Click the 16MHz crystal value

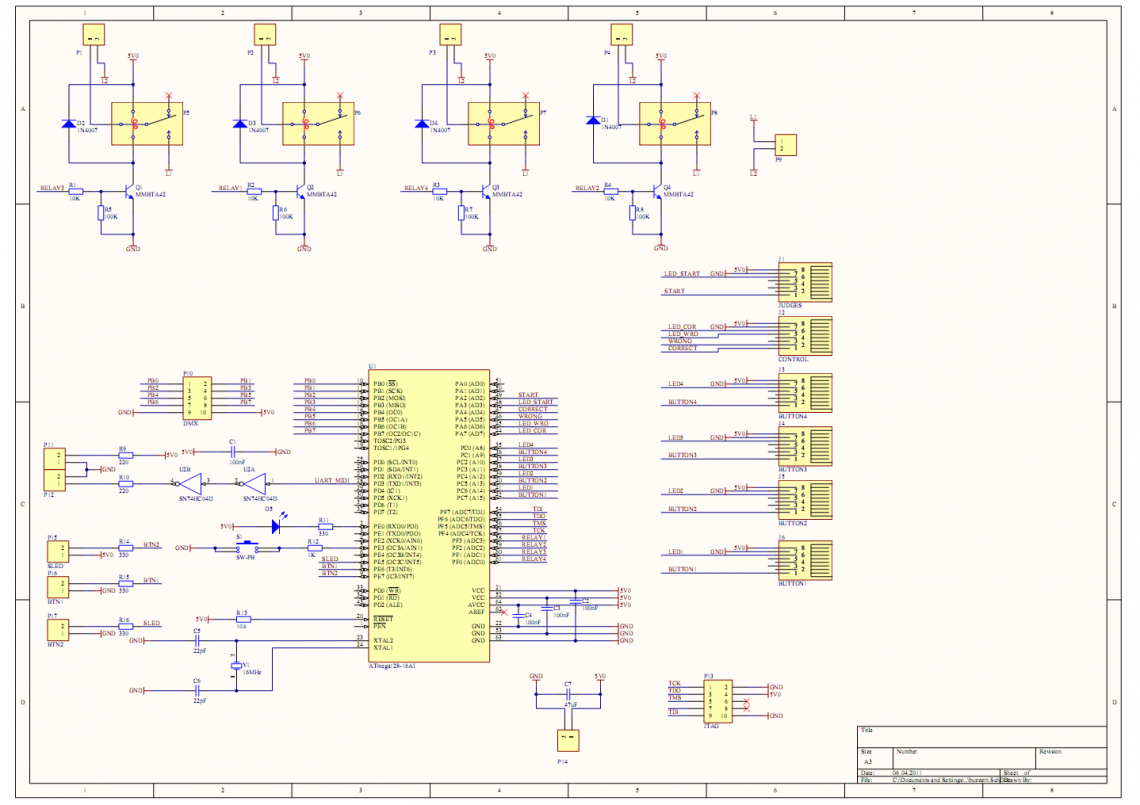click(x=252, y=673)
